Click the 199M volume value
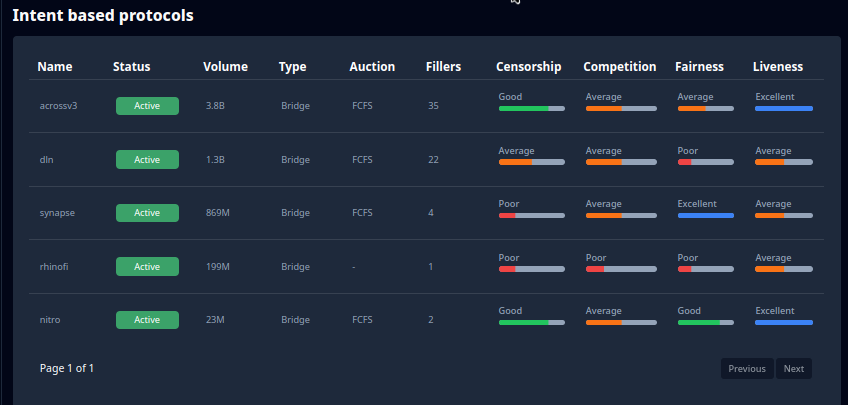The image size is (848, 405). 217,267
